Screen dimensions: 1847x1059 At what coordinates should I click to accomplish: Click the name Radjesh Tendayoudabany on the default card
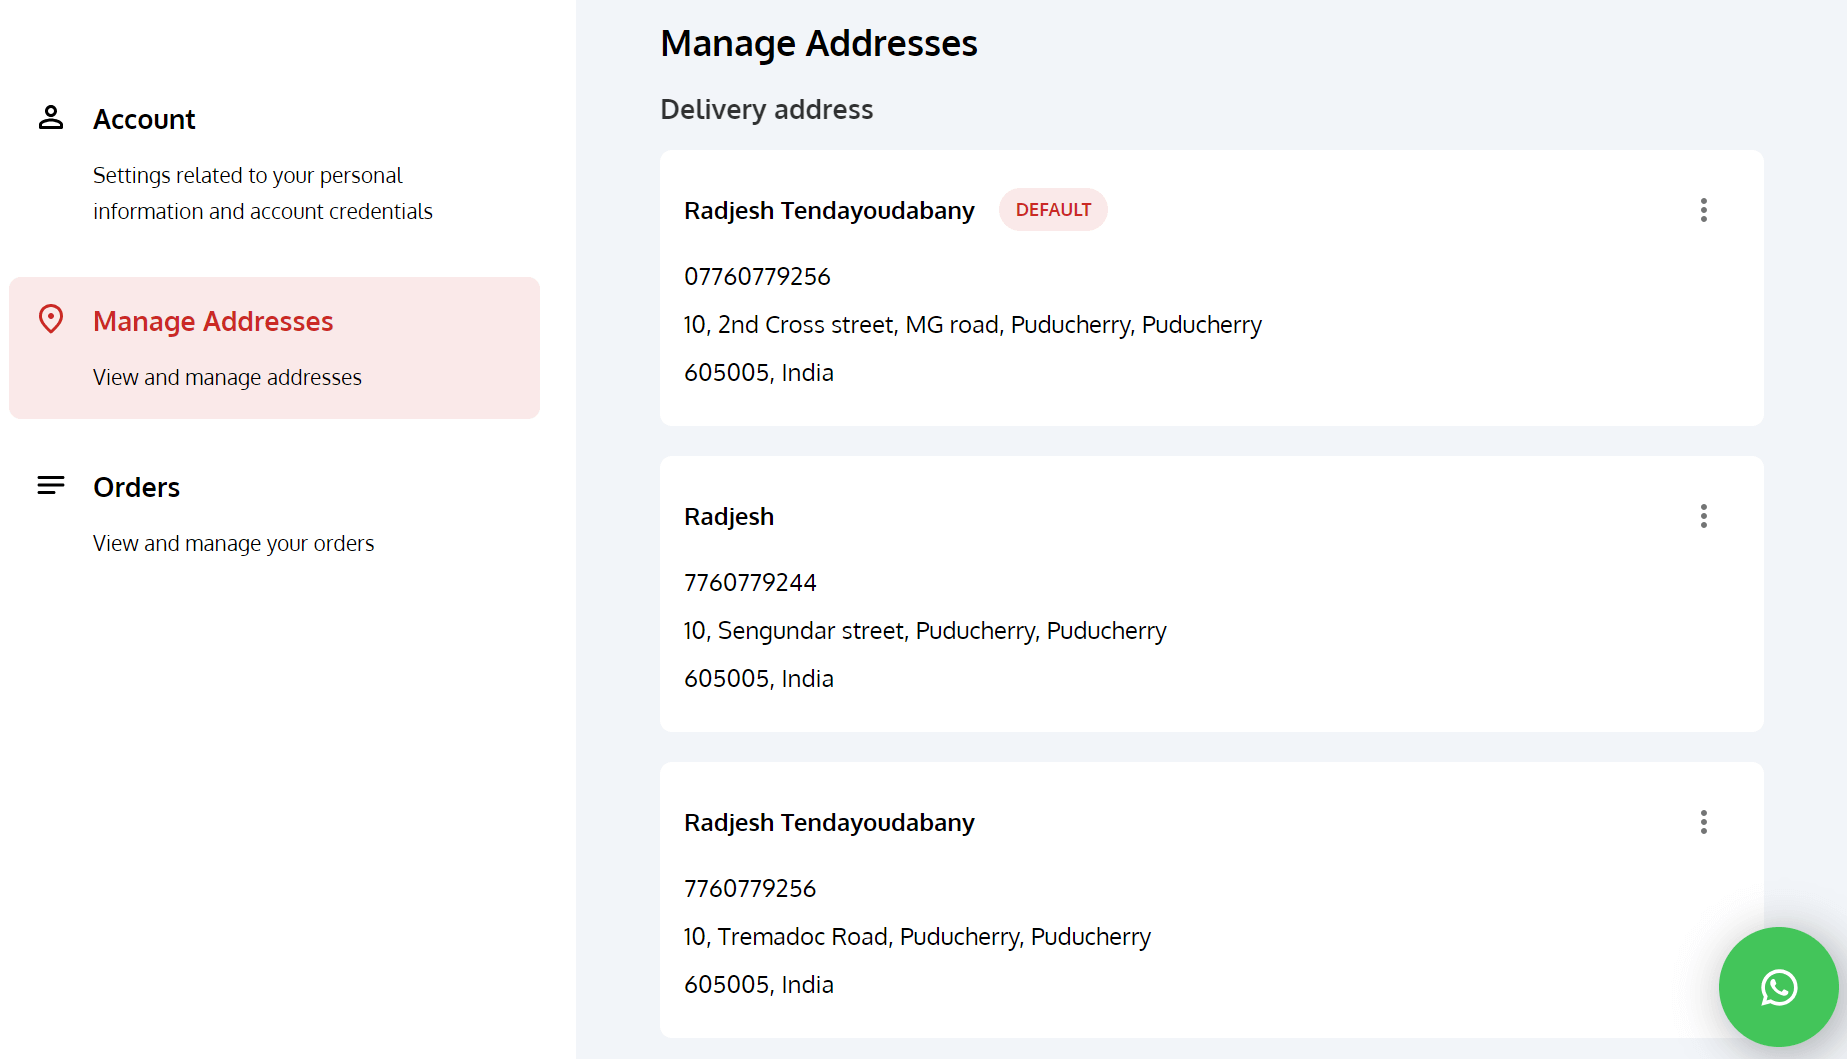point(829,211)
